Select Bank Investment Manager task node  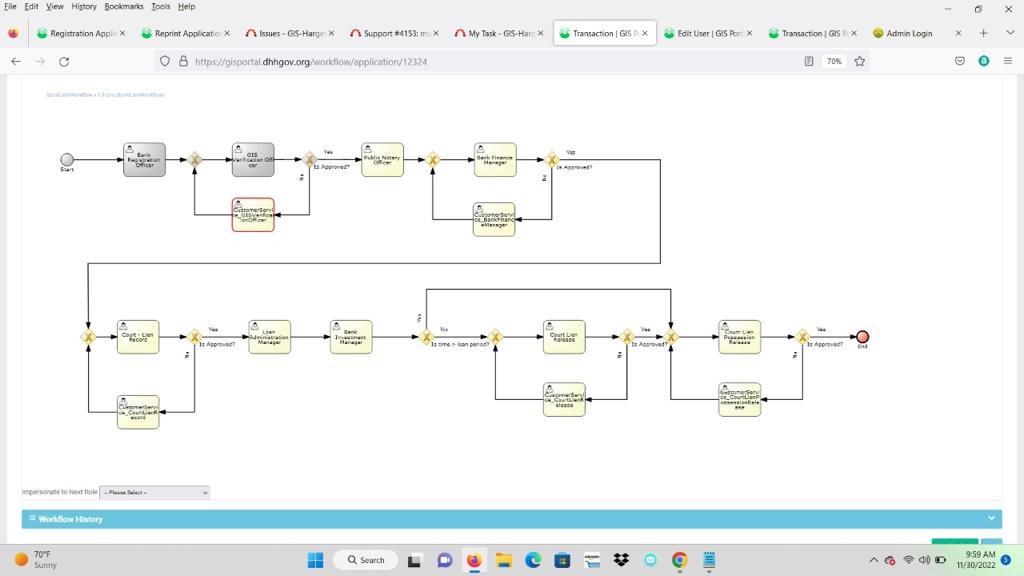(351, 337)
